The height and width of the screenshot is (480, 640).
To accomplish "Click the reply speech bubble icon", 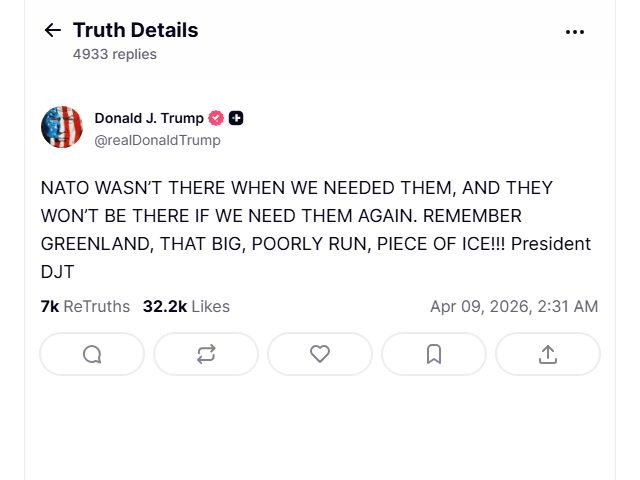I will (92, 354).
